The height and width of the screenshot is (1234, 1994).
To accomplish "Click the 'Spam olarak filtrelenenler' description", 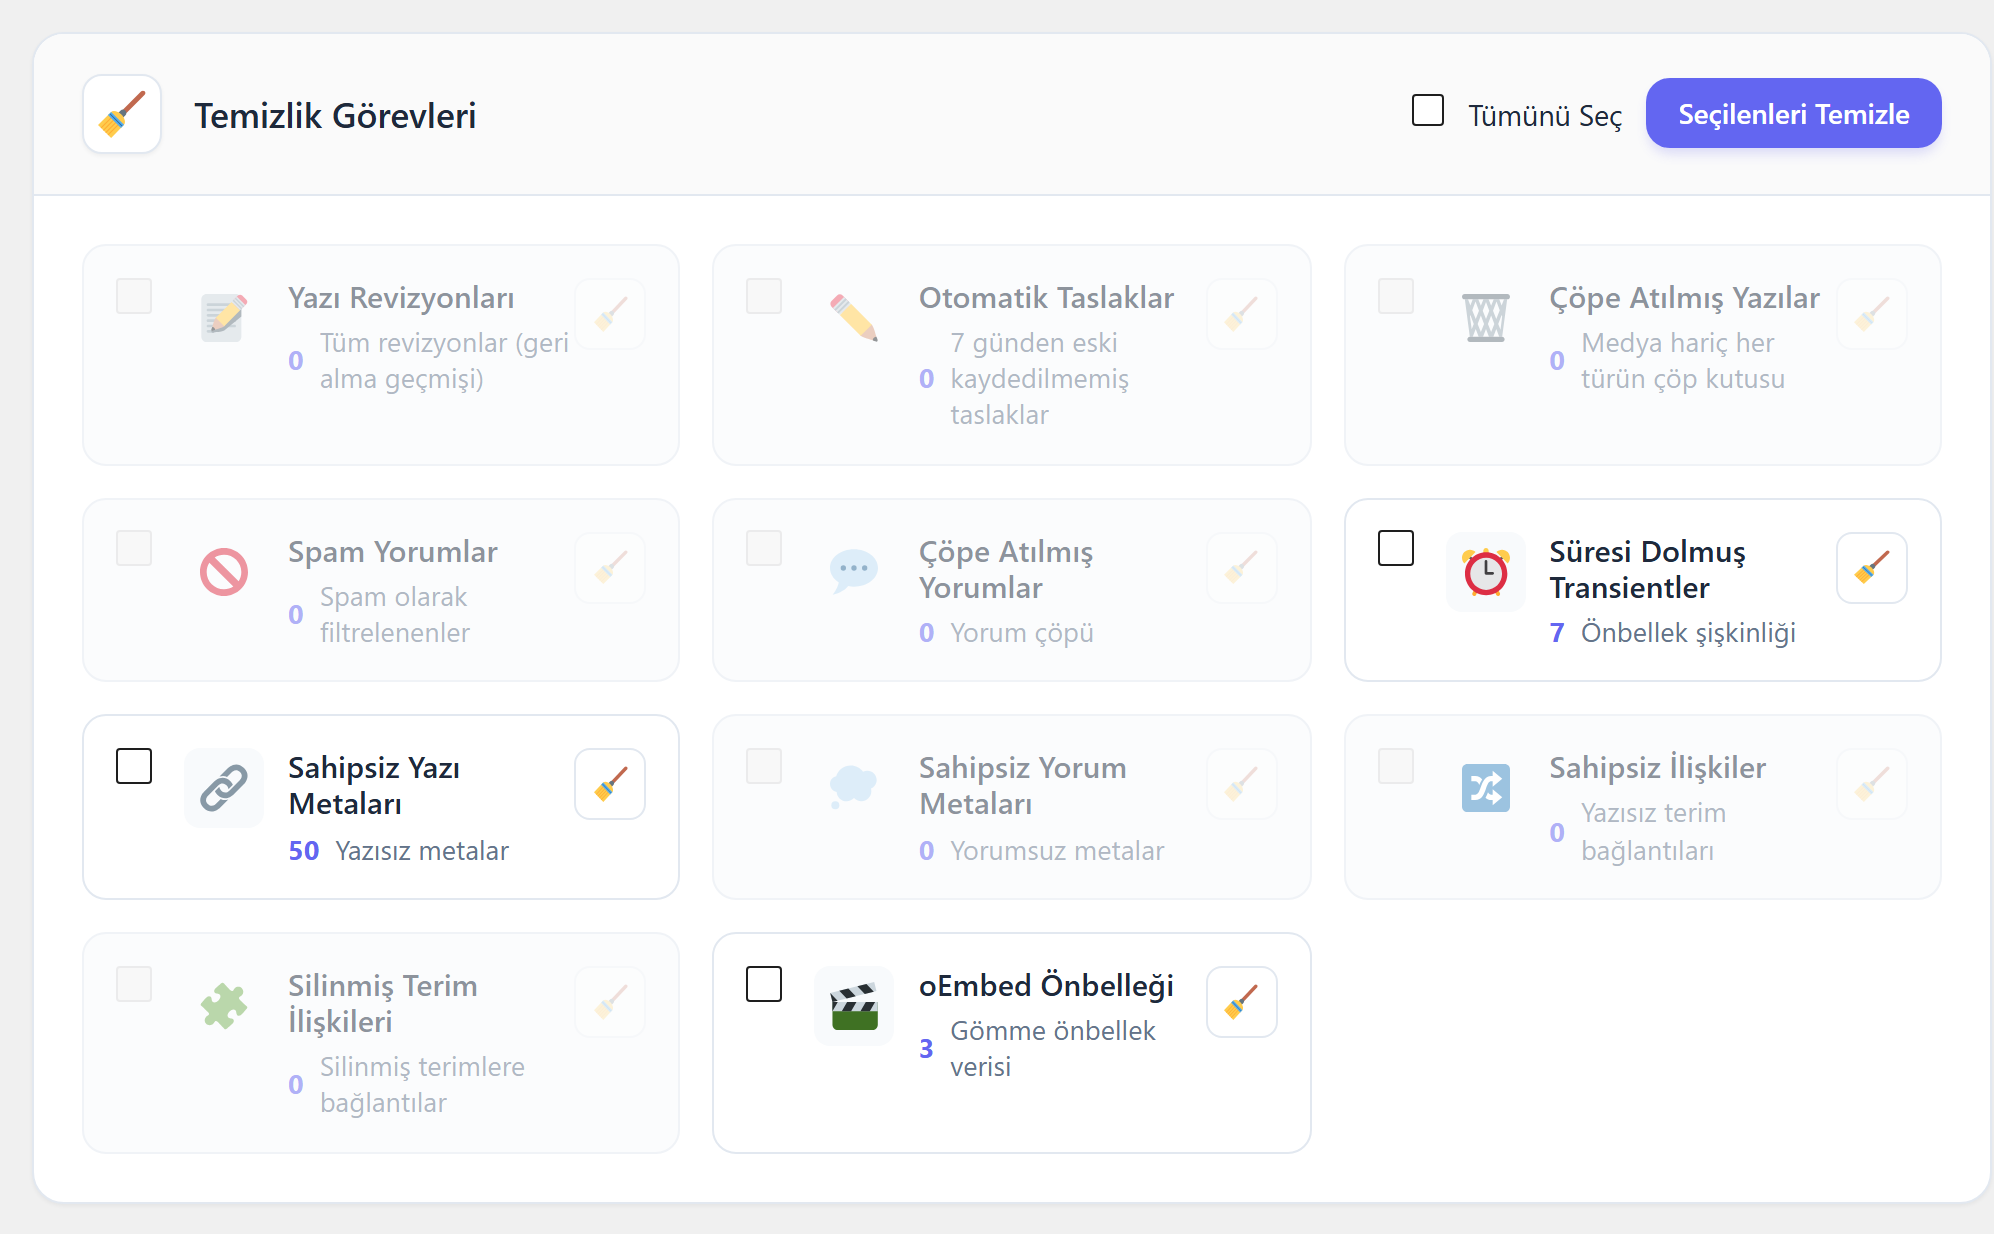I will (x=394, y=615).
